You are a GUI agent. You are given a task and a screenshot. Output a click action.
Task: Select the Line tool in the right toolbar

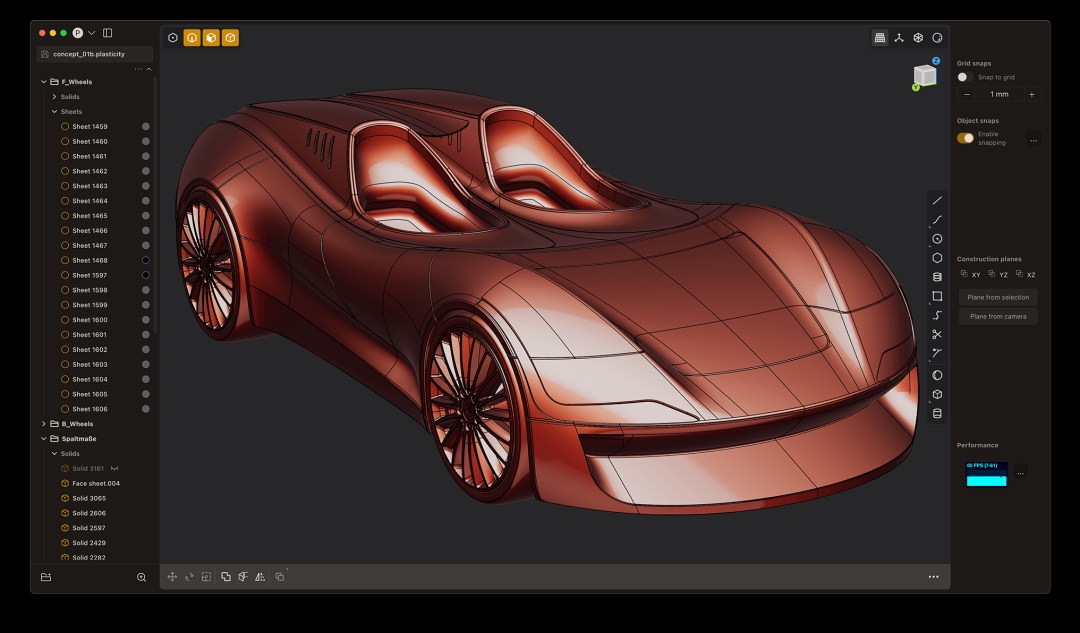[x=937, y=200]
